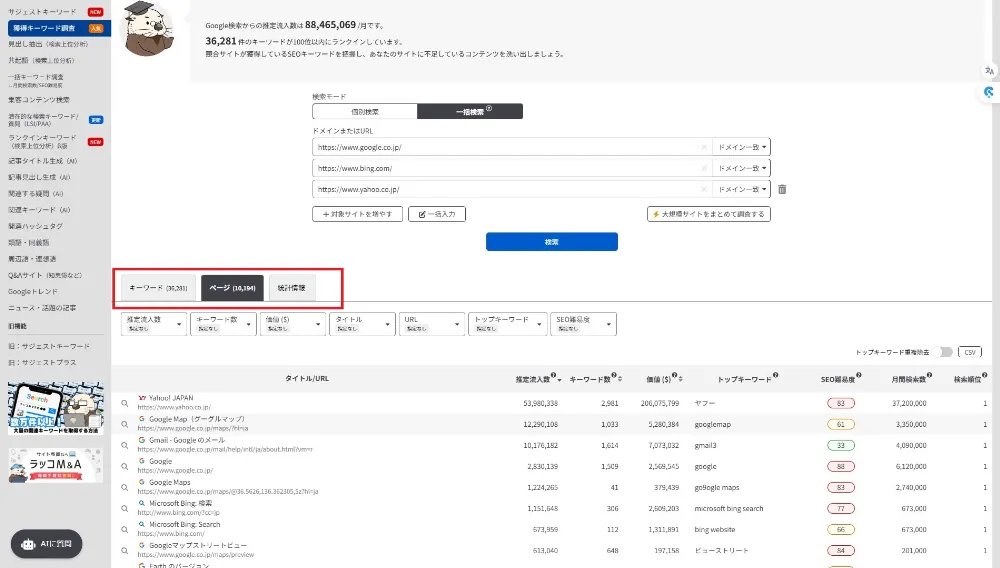Click the blue 検索 button
1000x568 pixels.
point(552,242)
